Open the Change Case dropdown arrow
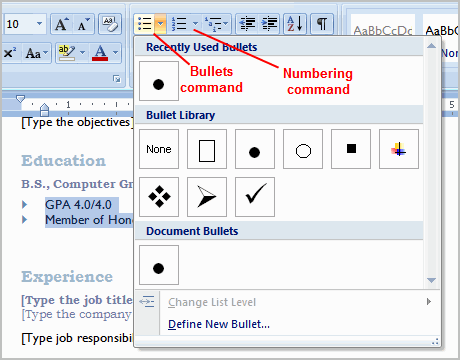The height and width of the screenshot is (360, 460). [46, 53]
